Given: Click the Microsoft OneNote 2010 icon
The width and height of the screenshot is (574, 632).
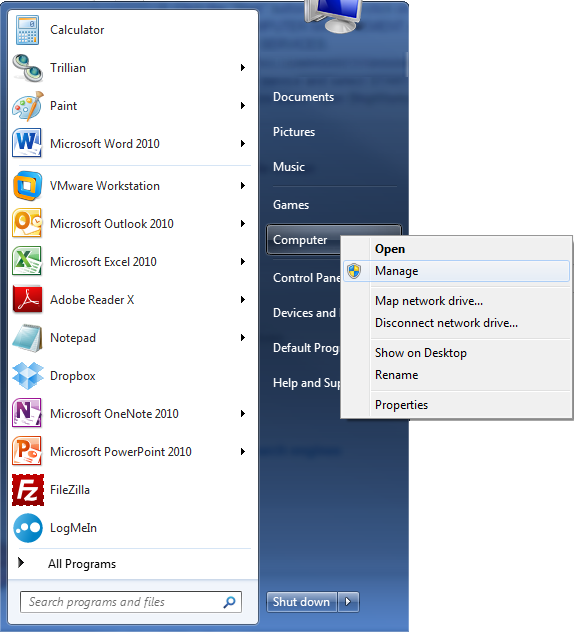Looking at the screenshot, I should click(x=27, y=413).
